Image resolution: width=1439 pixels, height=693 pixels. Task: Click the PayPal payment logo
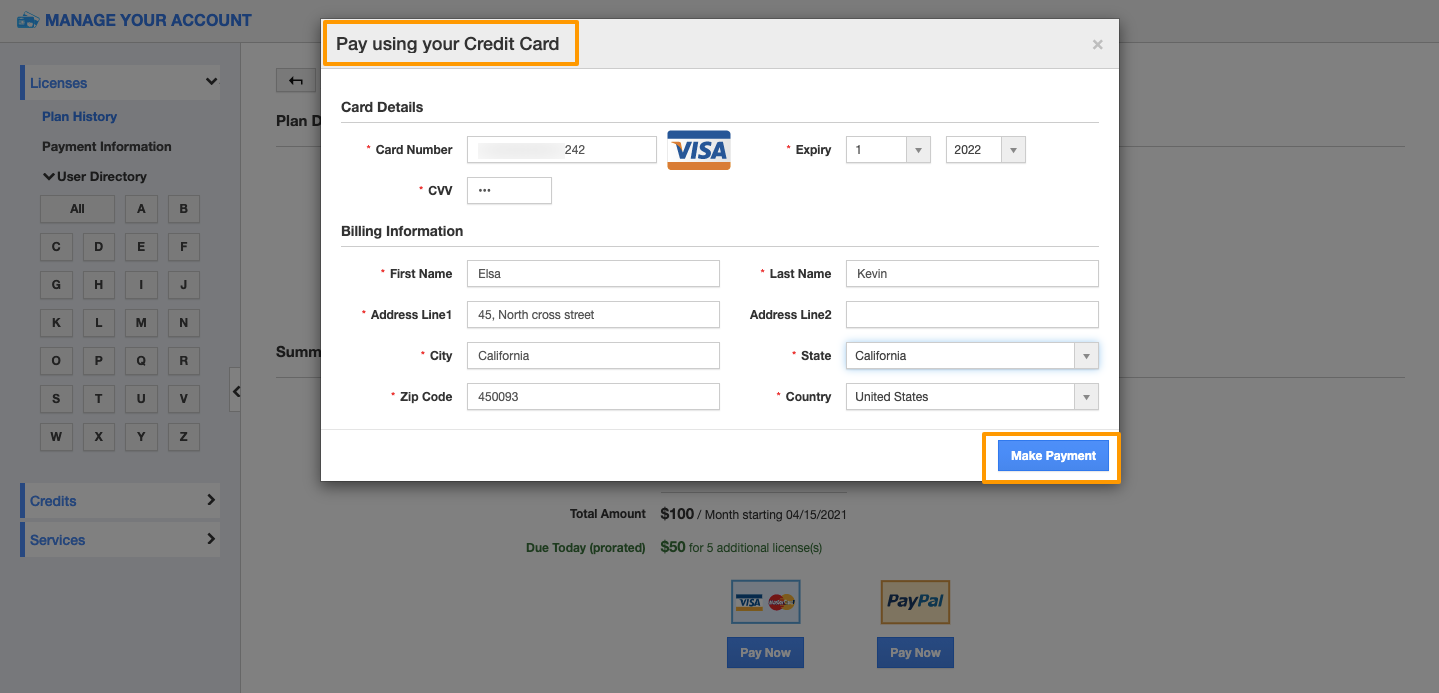pos(915,602)
